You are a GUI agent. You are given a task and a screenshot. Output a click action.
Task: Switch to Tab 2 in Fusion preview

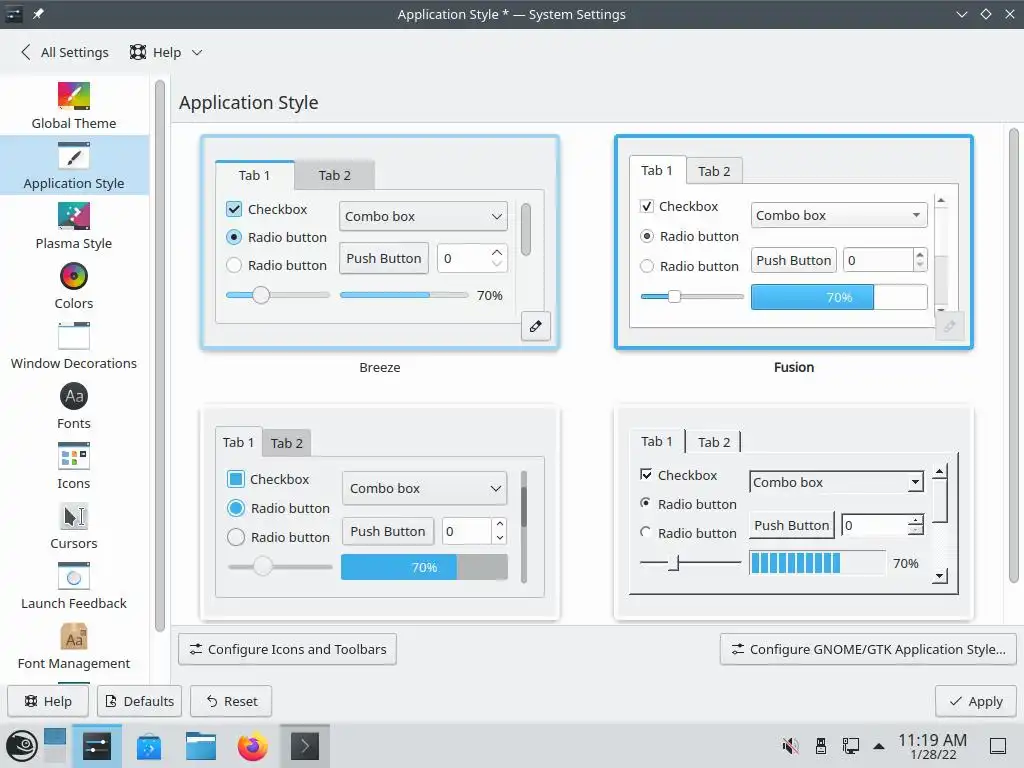(714, 171)
